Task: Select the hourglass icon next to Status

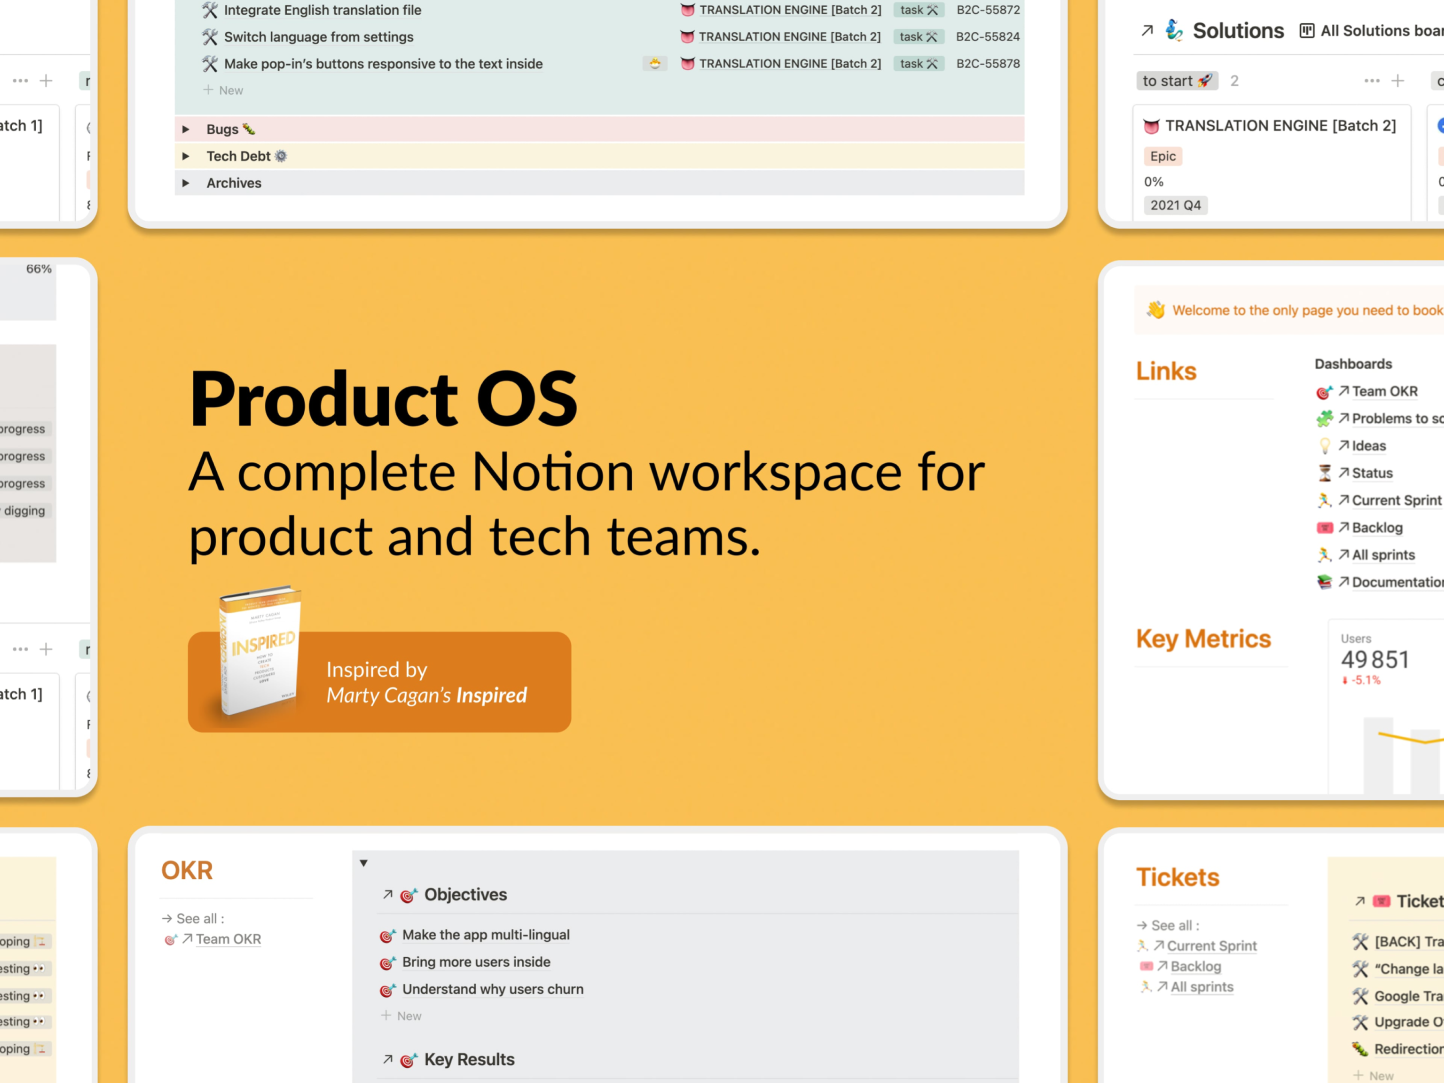Action: [x=1325, y=473]
